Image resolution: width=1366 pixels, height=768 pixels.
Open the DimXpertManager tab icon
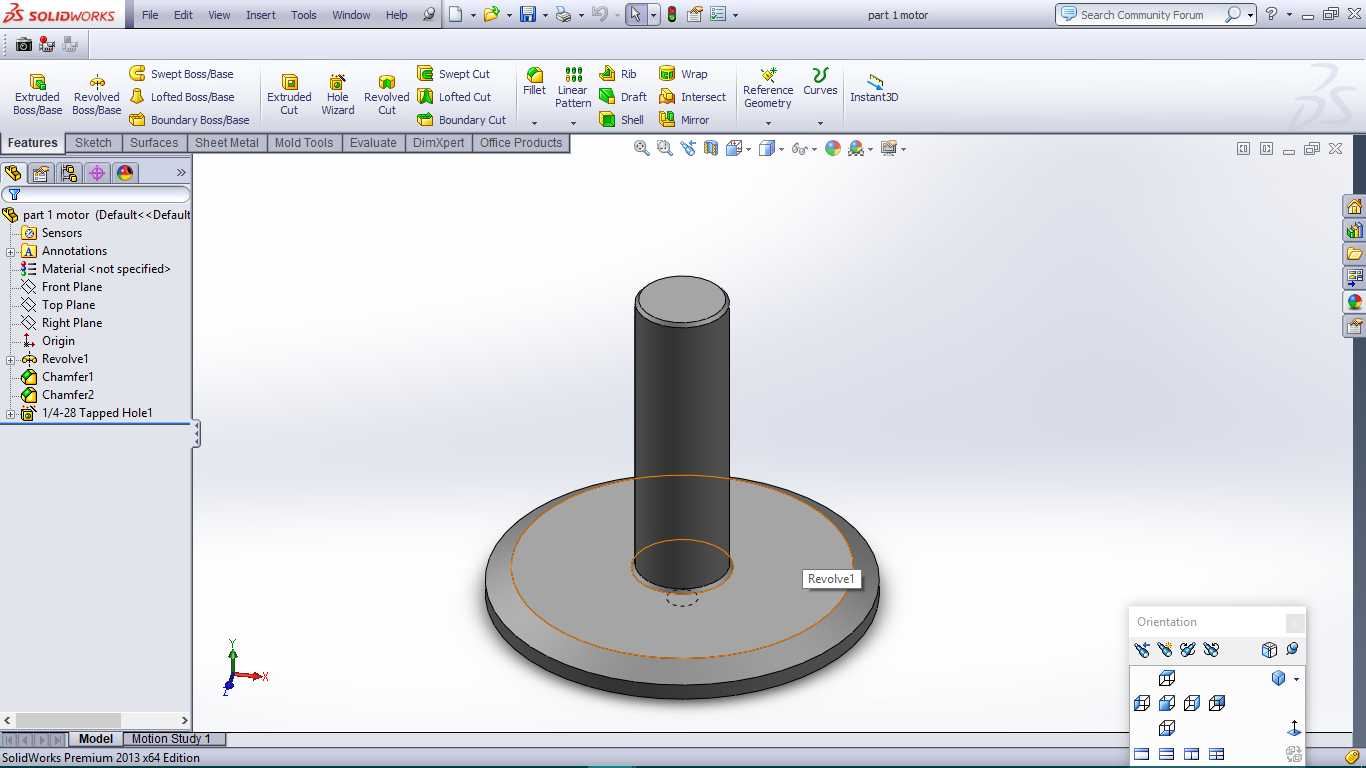point(97,173)
